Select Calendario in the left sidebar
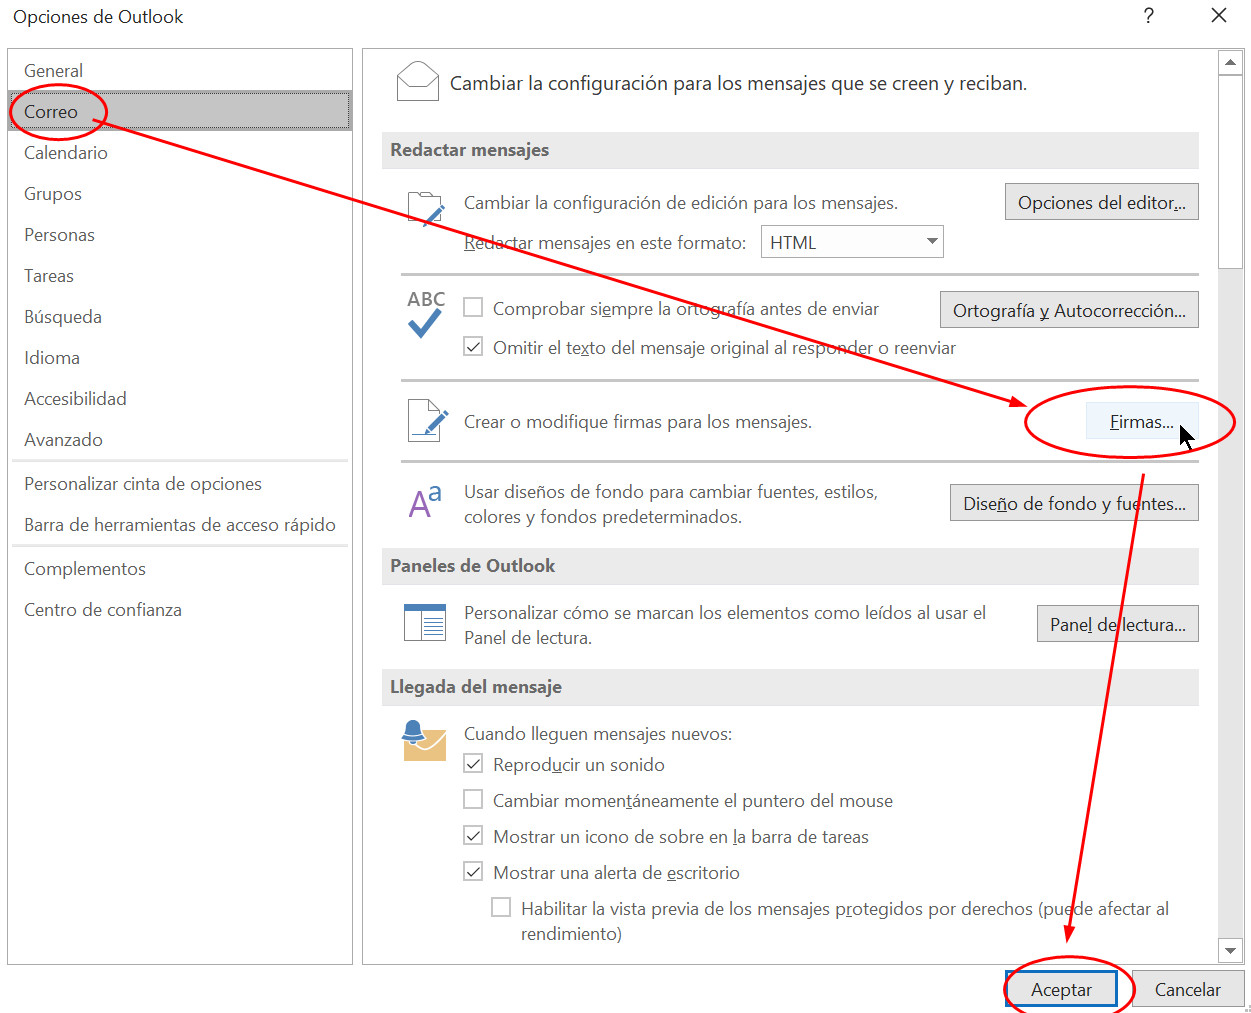The width and height of the screenshot is (1251, 1013). tap(66, 153)
